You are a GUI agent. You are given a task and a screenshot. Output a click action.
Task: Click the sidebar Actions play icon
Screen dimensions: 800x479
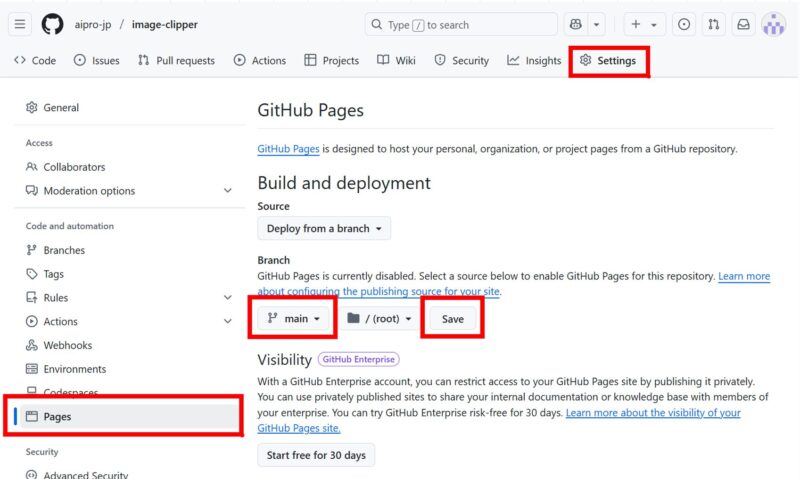[32, 321]
